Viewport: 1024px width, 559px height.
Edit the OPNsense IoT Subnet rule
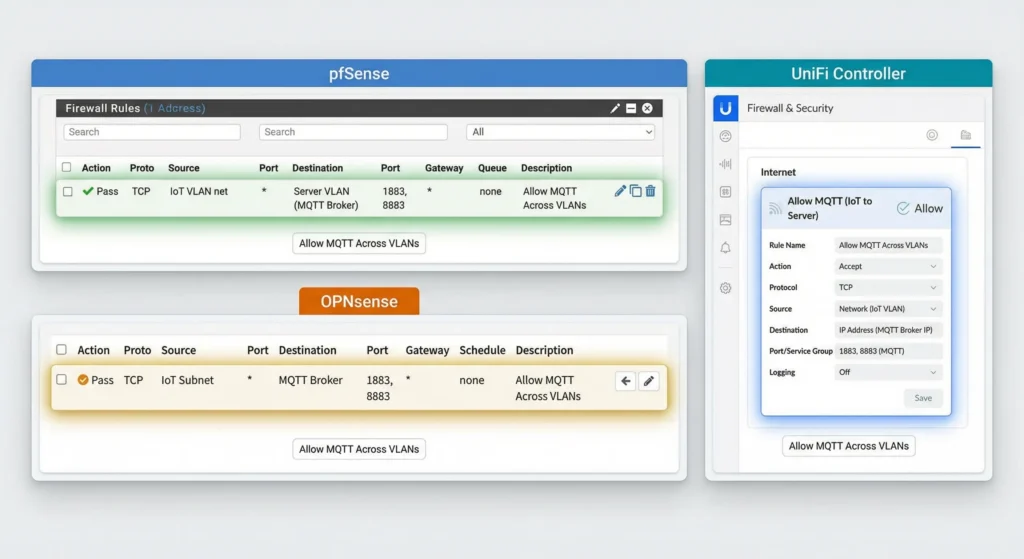coord(648,381)
